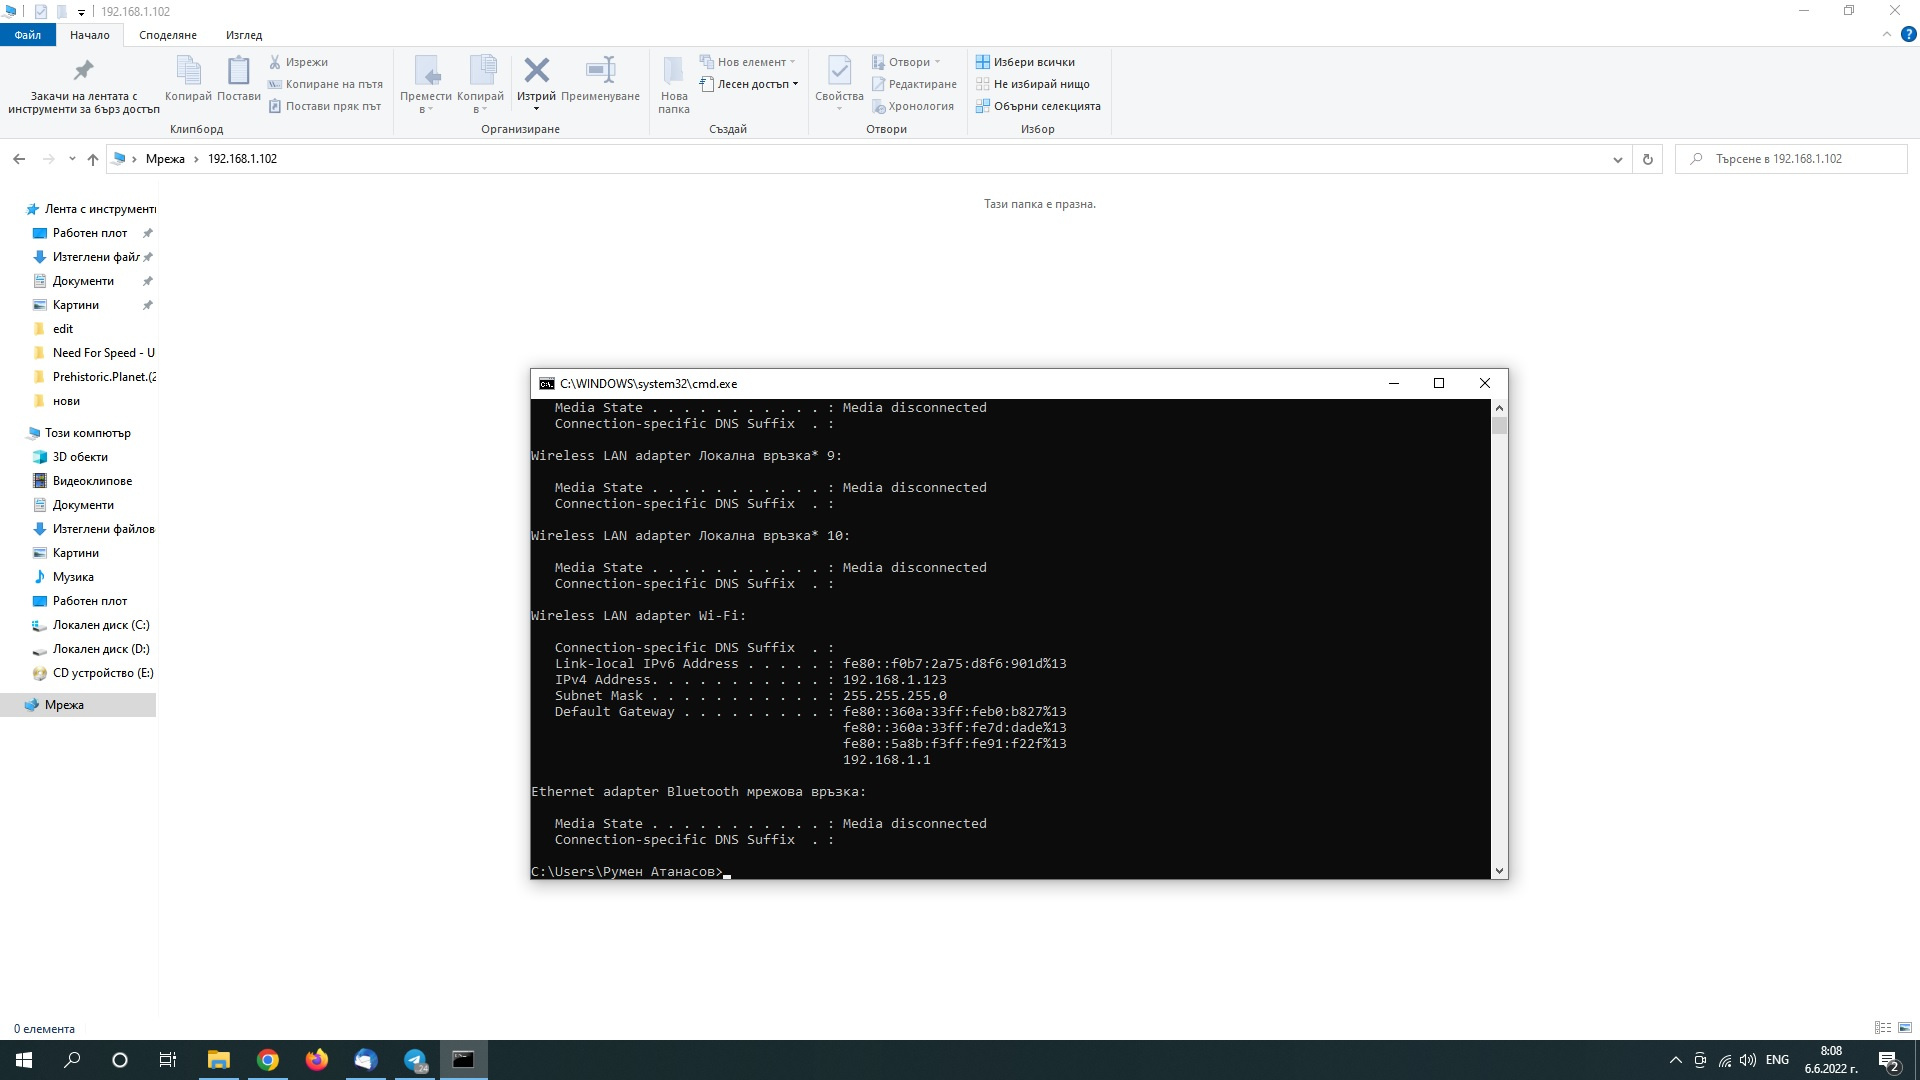
Task: Click the Delete (Изтрий) ribbon icon
Action: (536, 71)
